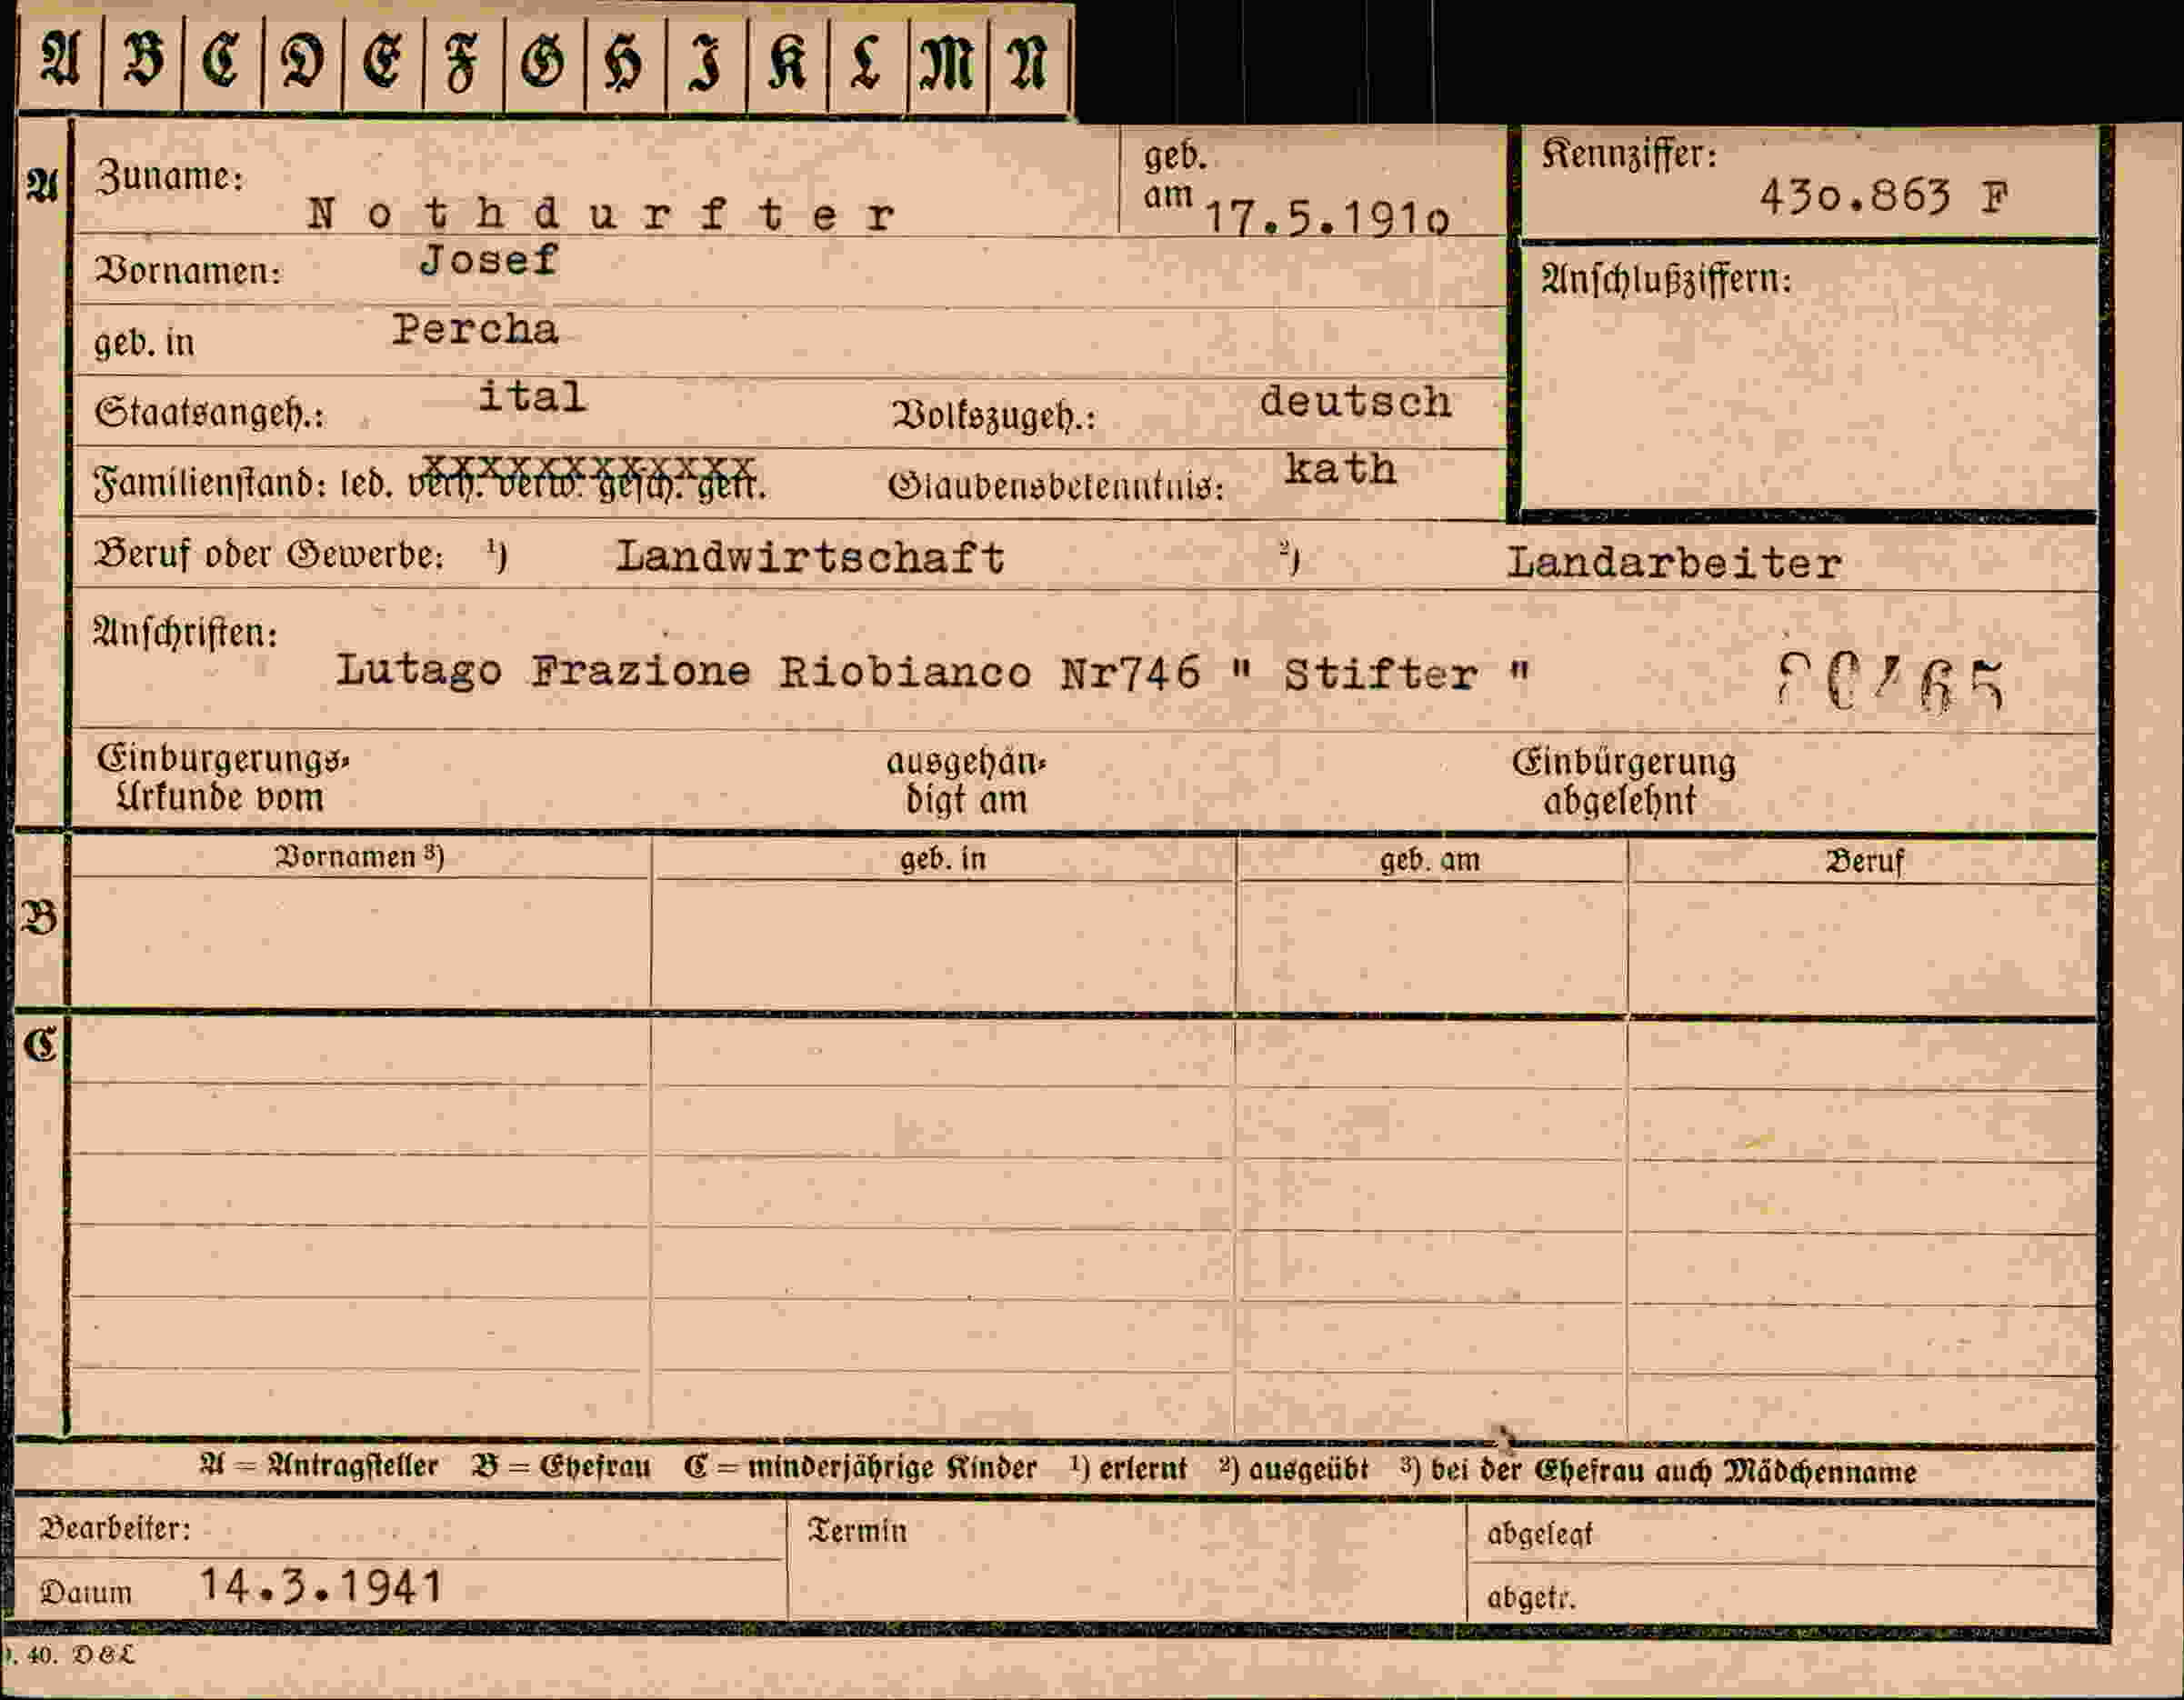Click the Anschriften label
Image resolution: width=2184 pixels, height=1700 pixels.
pyautogui.click(x=185, y=632)
